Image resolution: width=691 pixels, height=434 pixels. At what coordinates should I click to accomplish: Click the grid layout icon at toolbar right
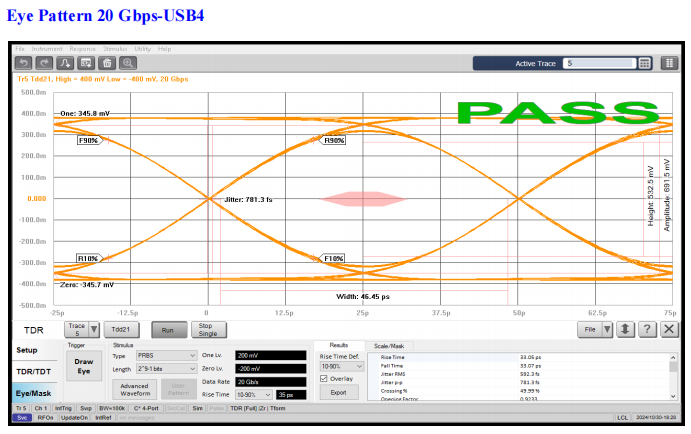(669, 63)
